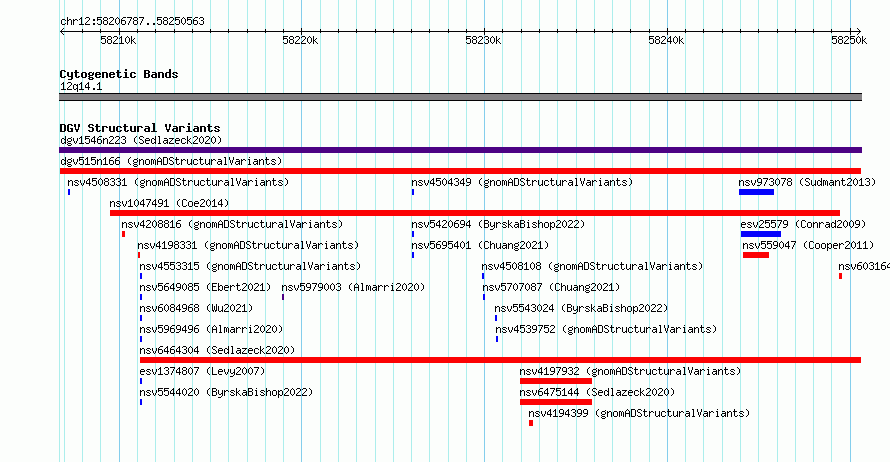Open dgv515n166 gnomADStructuralVariants label
The image size is (890, 462).
pyautogui.click(x=171, y=161)
